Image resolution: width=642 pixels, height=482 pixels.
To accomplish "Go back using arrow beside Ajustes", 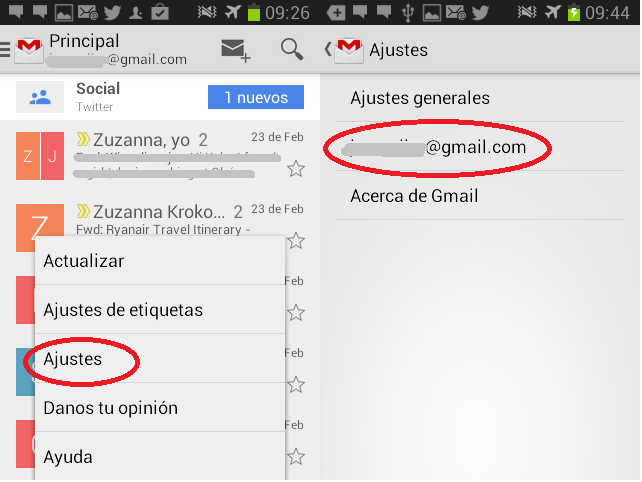I will (328, 50).
